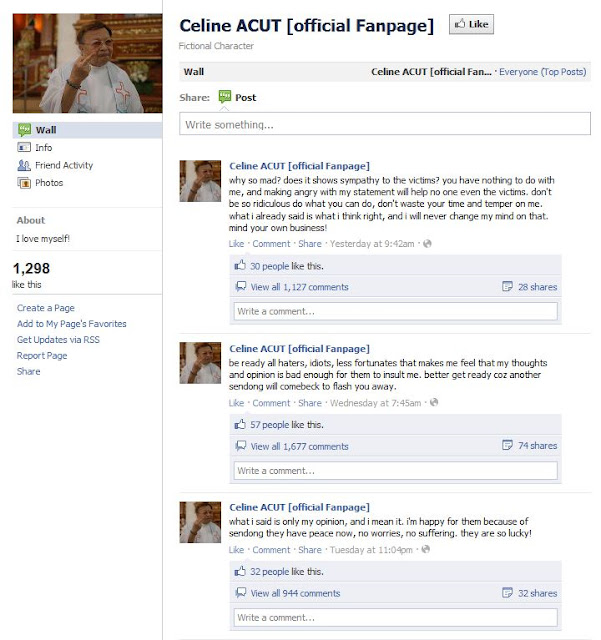Viewport: 601px width, 640px height.
Task: Click the page profile picture
Action: tap(87, 63)
